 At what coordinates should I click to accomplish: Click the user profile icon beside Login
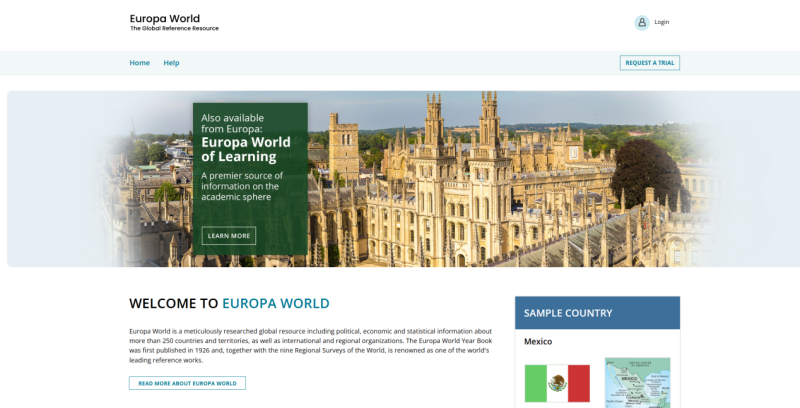[642, 22]
